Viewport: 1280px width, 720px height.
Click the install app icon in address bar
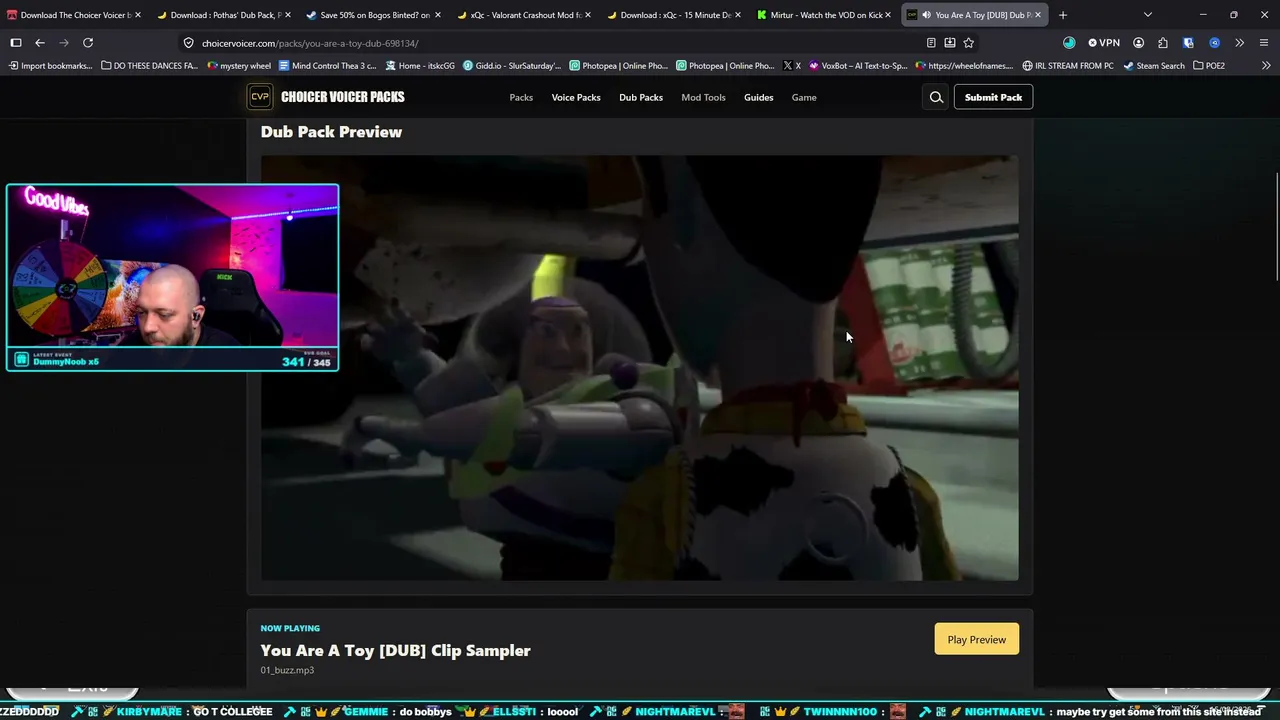tap(950, 43)
